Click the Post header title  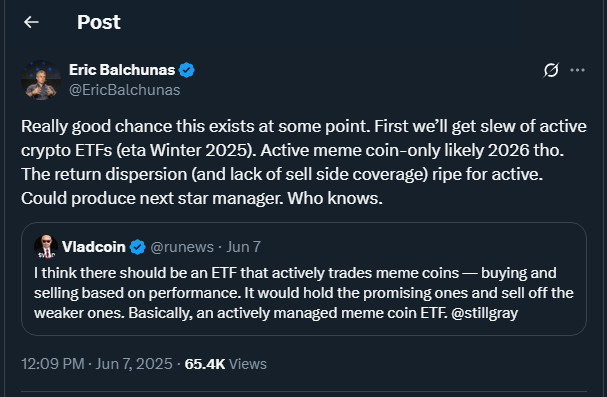pos(99,22)
